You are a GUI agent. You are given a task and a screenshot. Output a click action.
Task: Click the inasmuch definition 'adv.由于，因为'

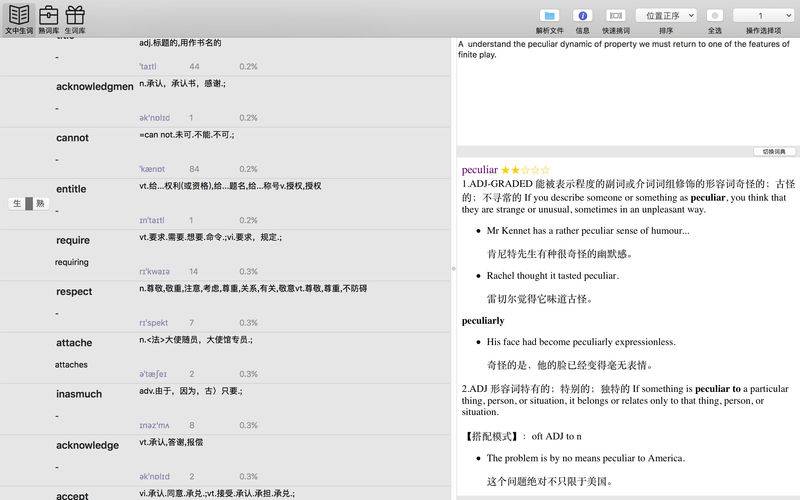pyautogui.click(x=191, y=391)
